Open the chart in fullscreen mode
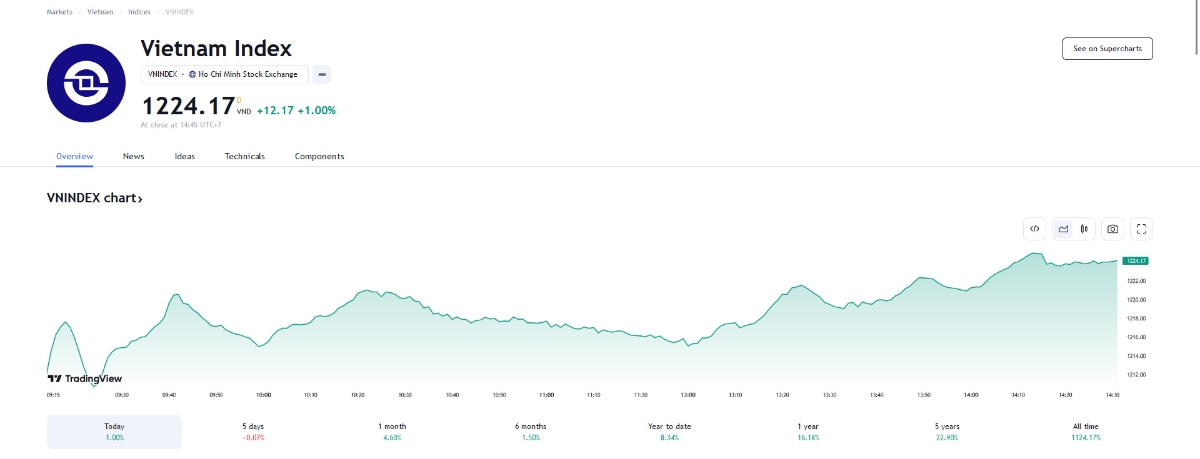The height and width of the screenshot is (459, 1200). coord(1142,229)
